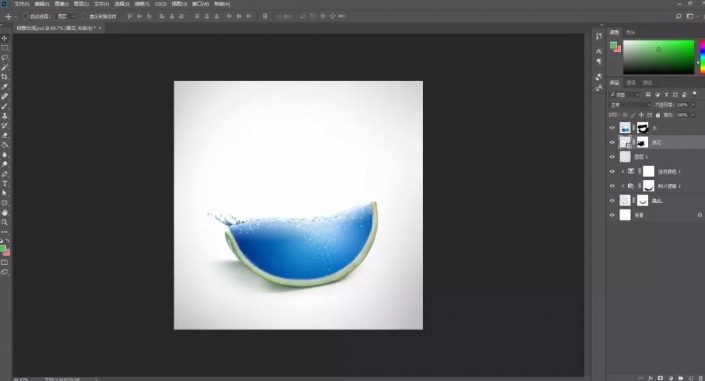Screen dimensions: 705x381
Task: Click the green foreground color swatch in the Color panel
Action: [x=613, y=45]
